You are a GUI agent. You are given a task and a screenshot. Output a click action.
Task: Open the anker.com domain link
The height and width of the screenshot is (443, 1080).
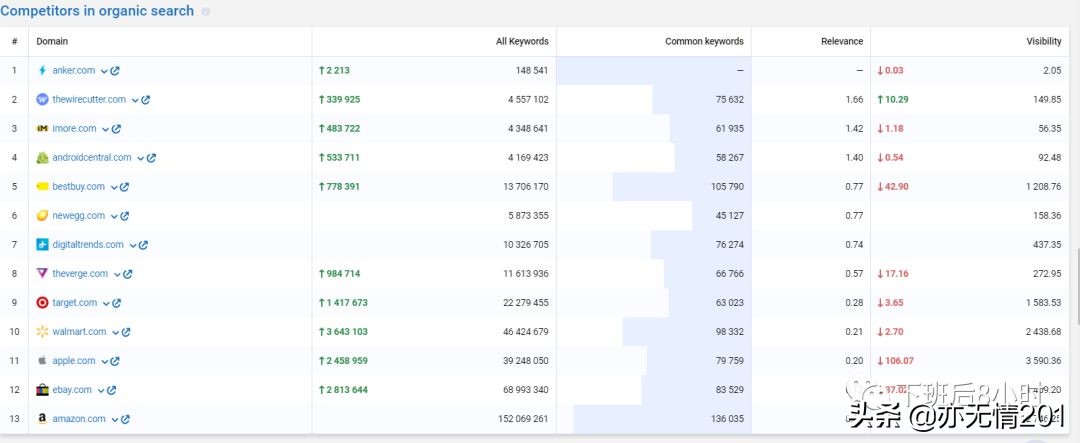click(x=74, y=70)
